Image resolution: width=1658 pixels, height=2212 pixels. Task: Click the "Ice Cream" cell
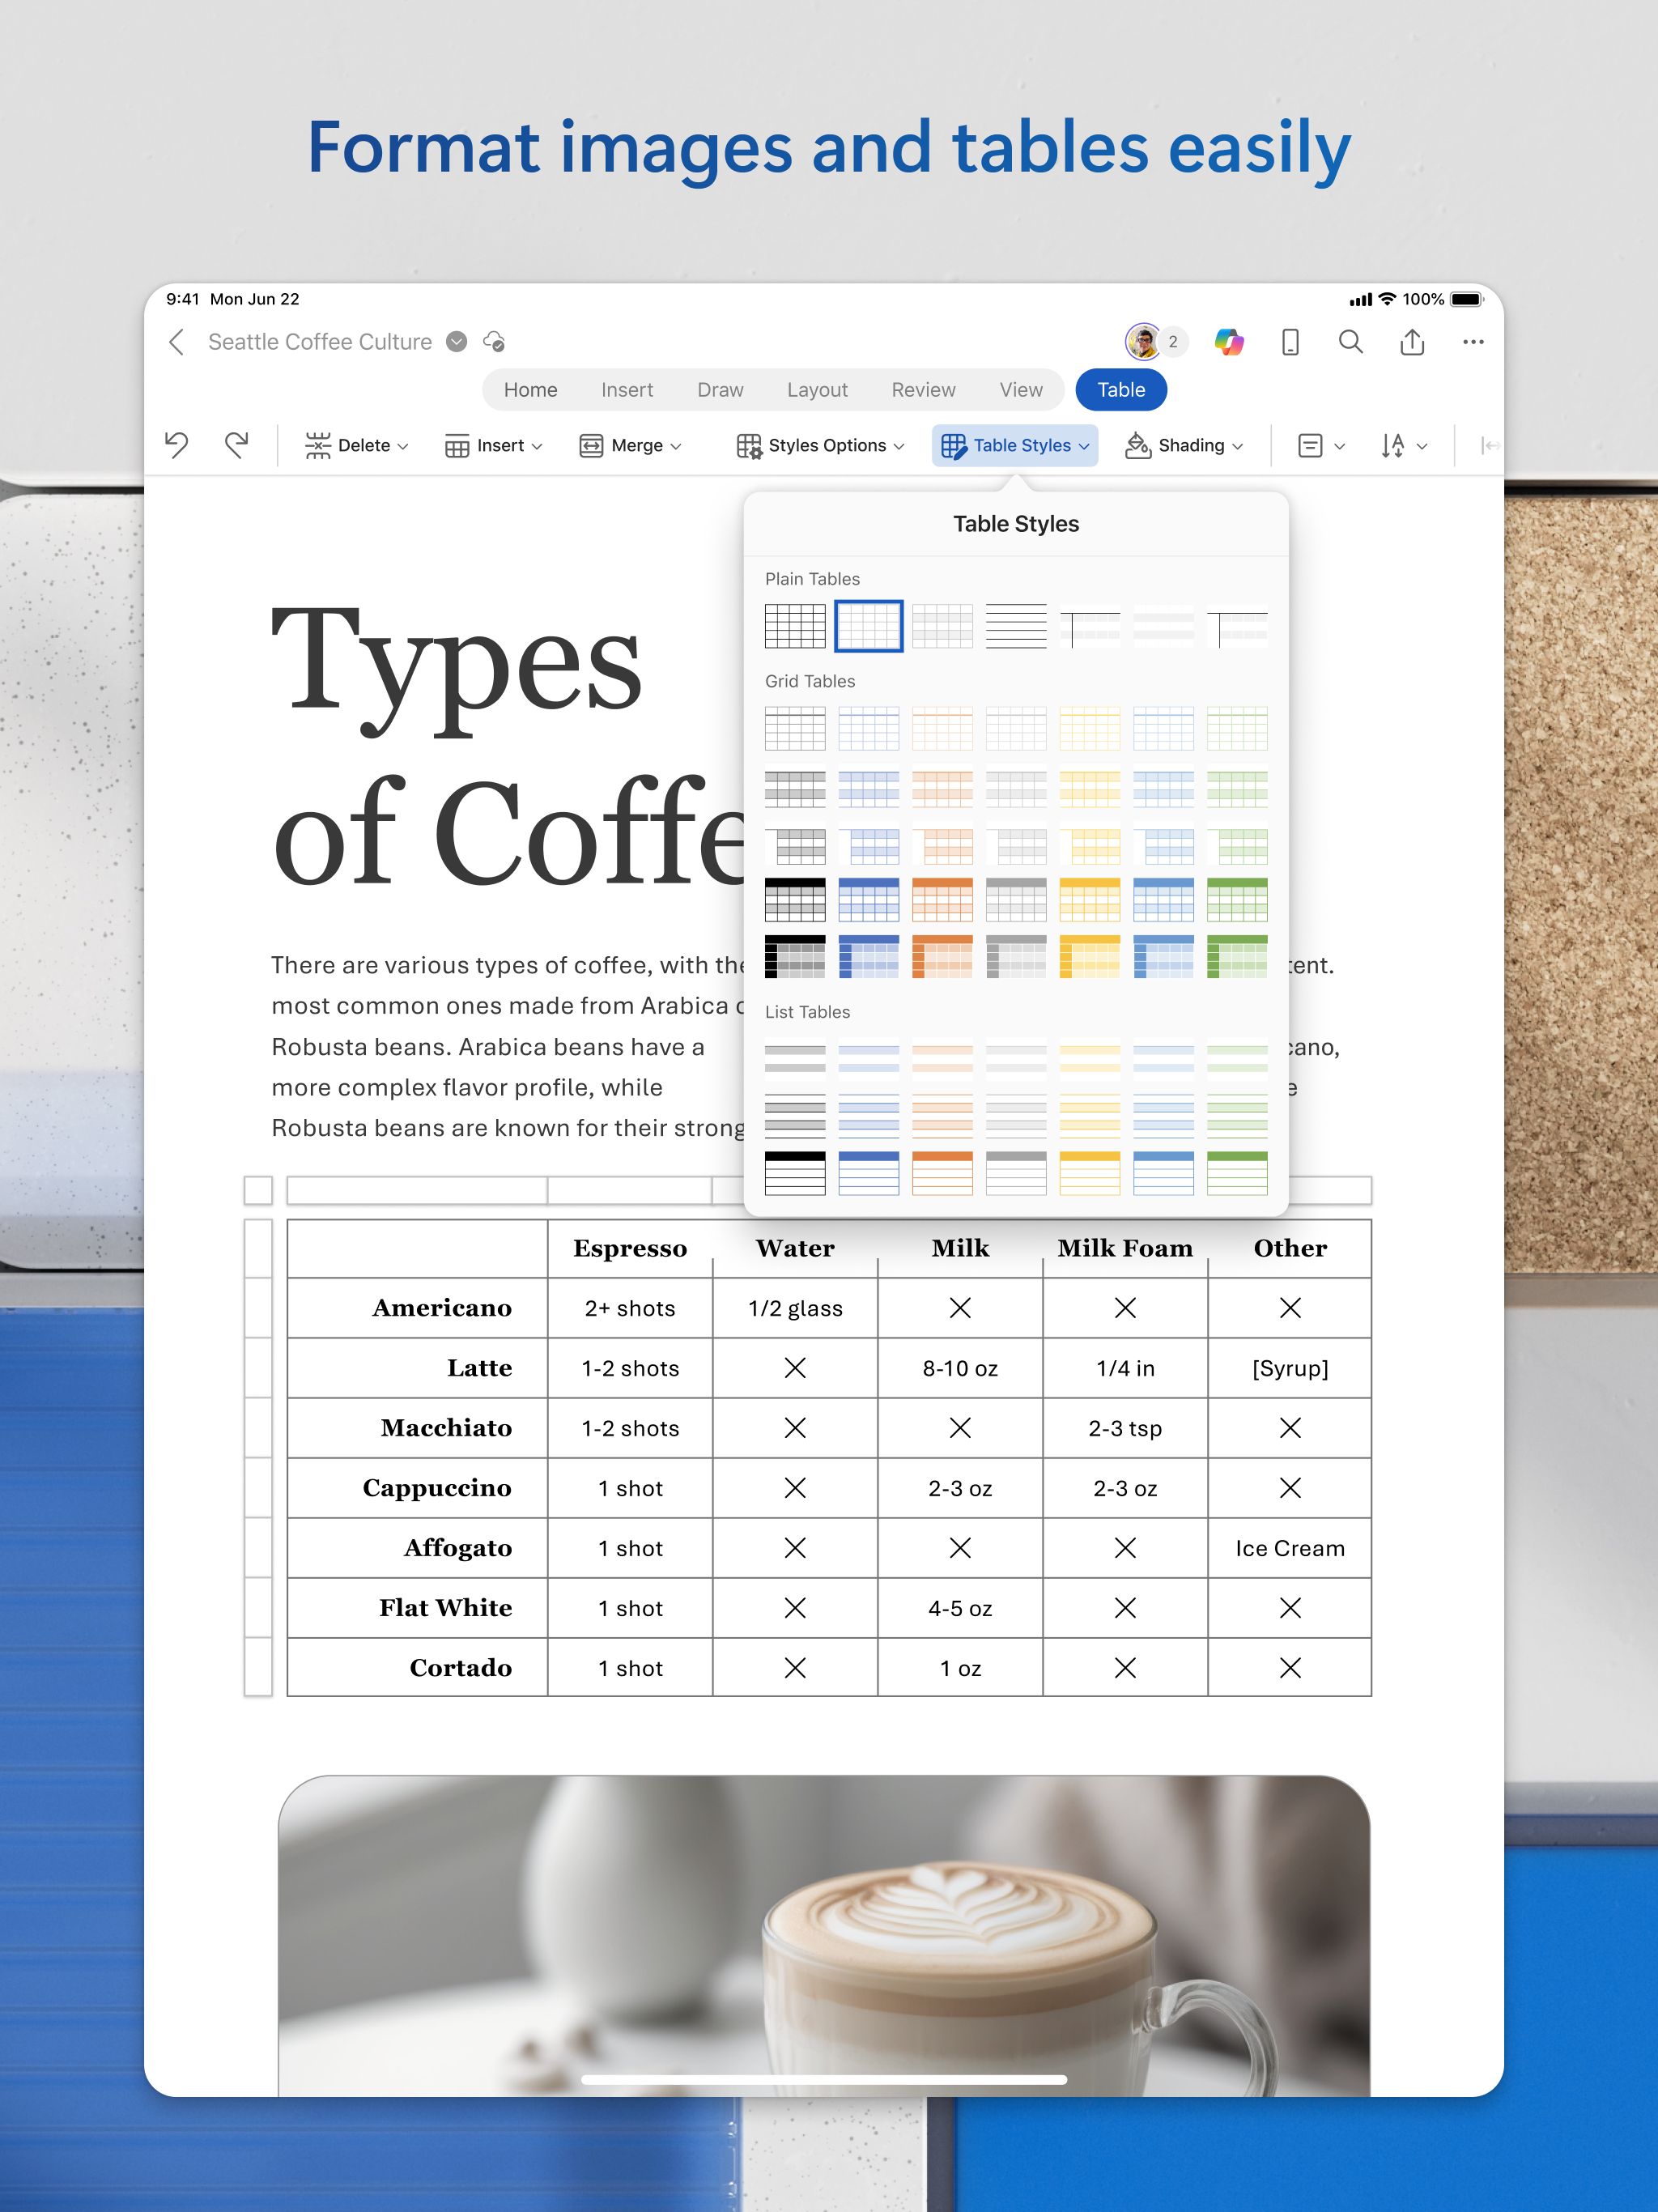point(1290,1548)
